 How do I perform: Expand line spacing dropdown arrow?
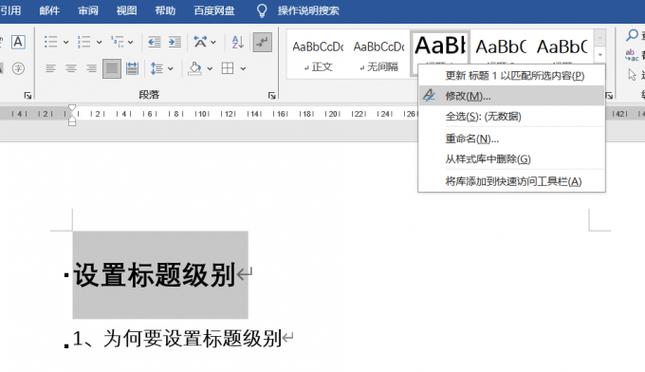coord(171,68)
